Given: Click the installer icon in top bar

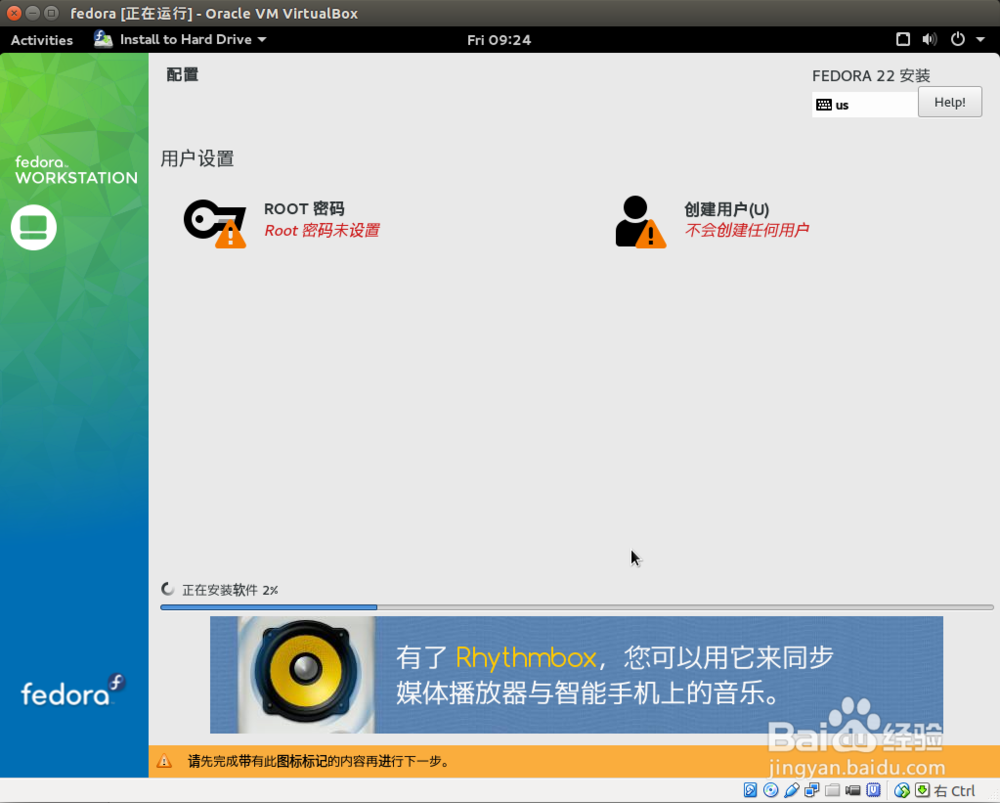Looking at the screenshot, I should (103, 39).
